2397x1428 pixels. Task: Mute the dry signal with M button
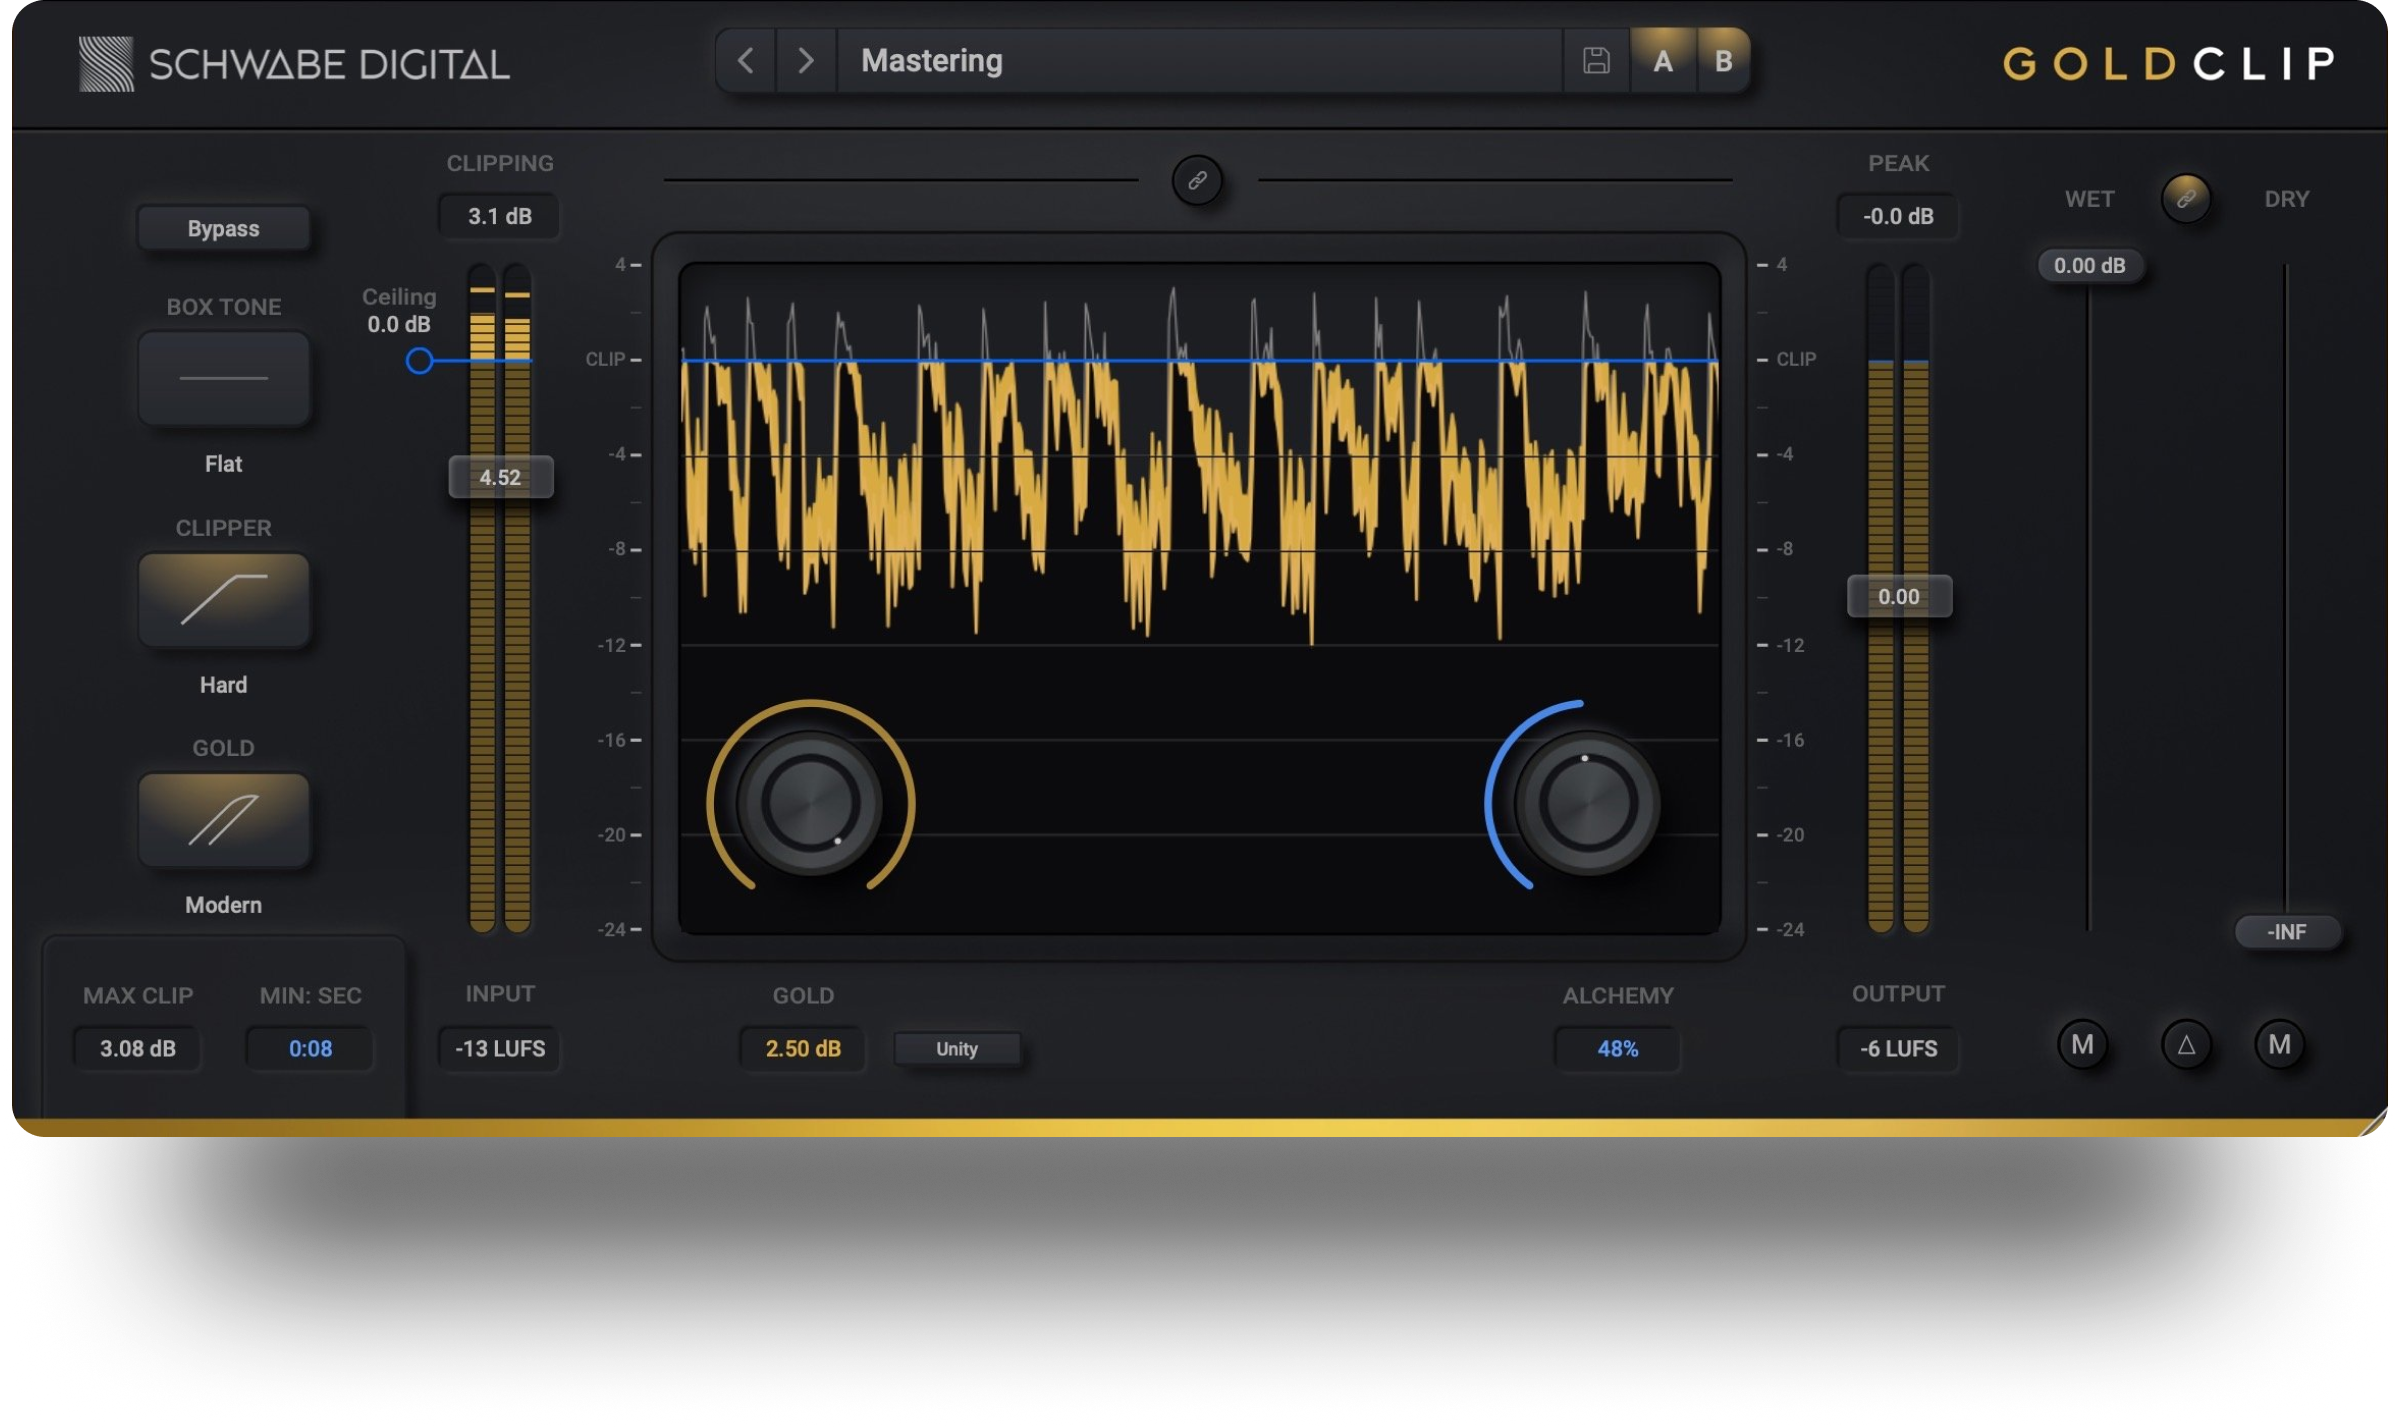2279,1045
